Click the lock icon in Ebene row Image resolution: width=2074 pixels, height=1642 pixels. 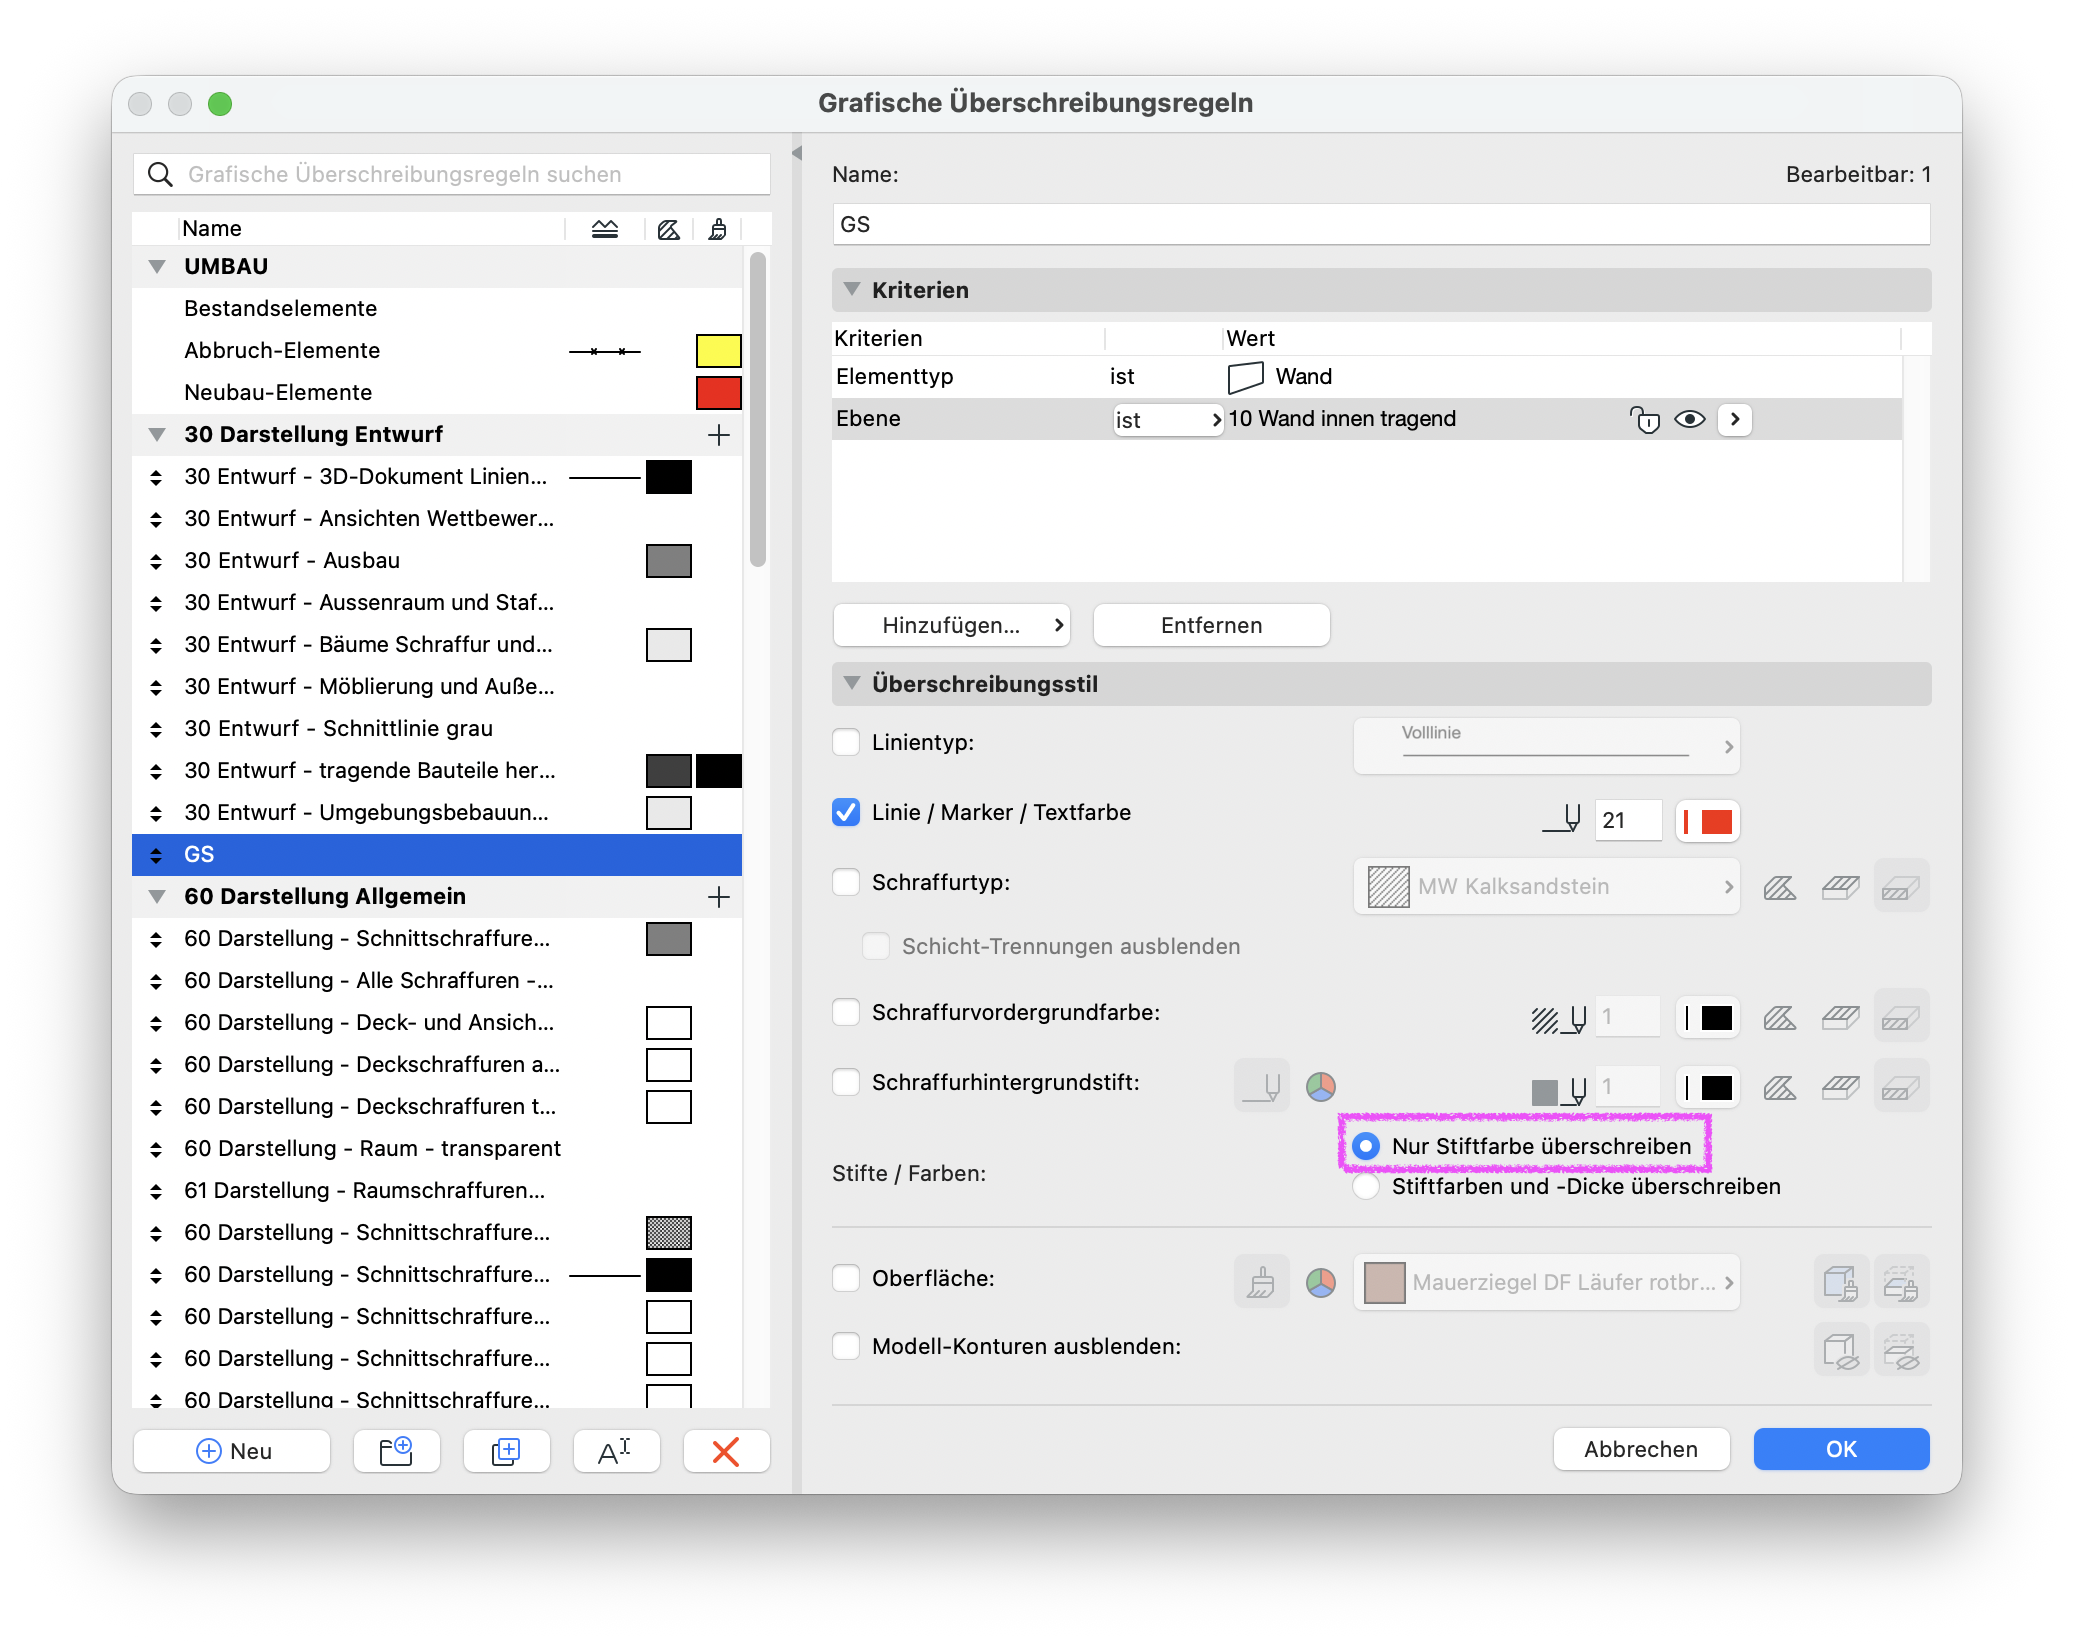[1645, 419]
